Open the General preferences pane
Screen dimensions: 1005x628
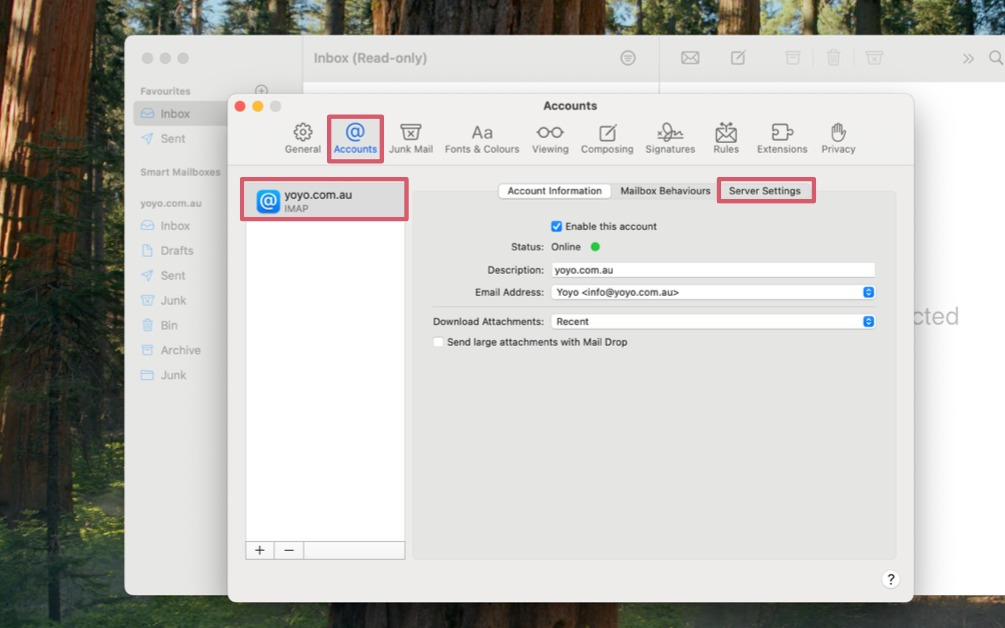tap(303, 138)
